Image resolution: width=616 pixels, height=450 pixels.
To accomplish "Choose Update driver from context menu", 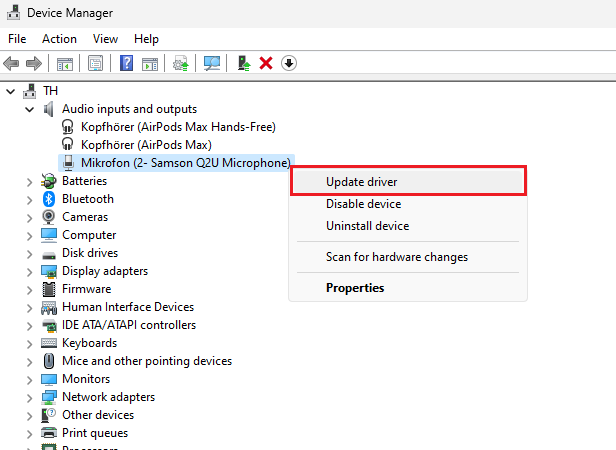I will [x=362, y=182].
